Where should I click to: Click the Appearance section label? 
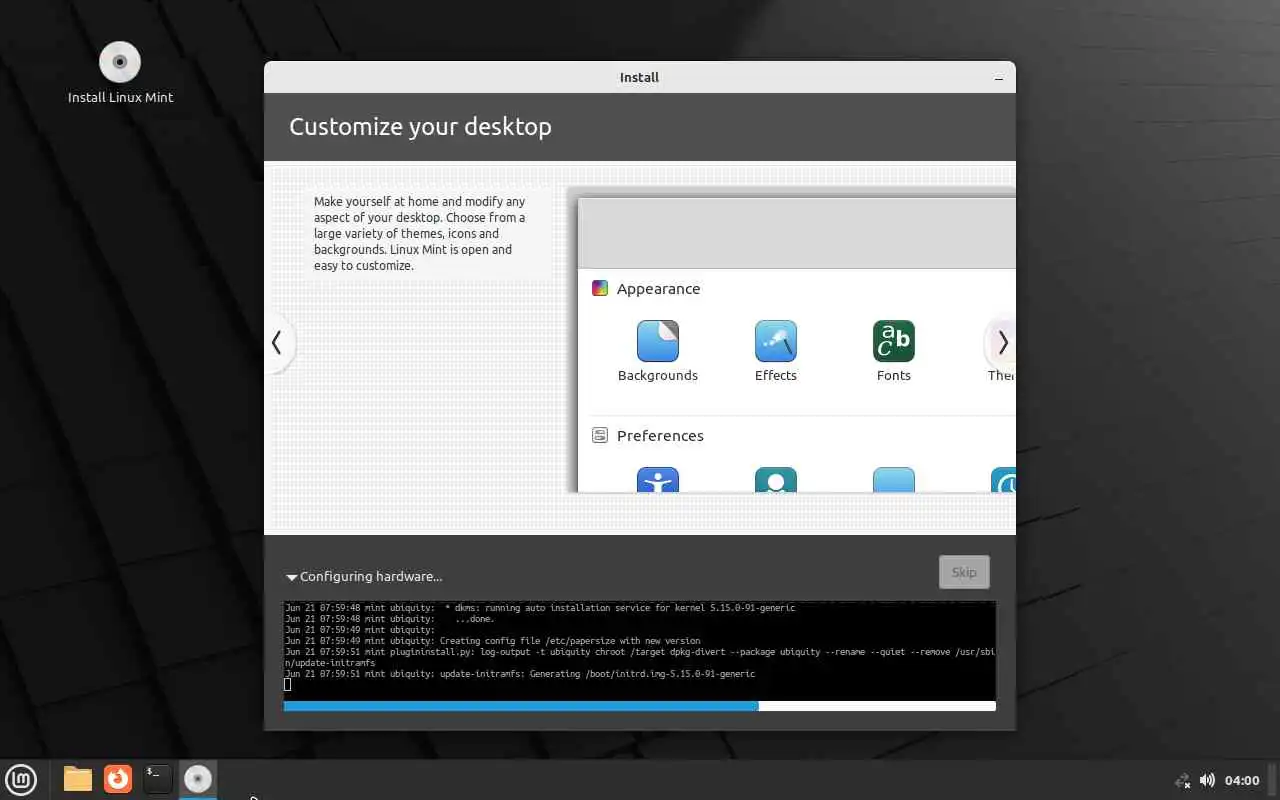[x=658, y=289]
